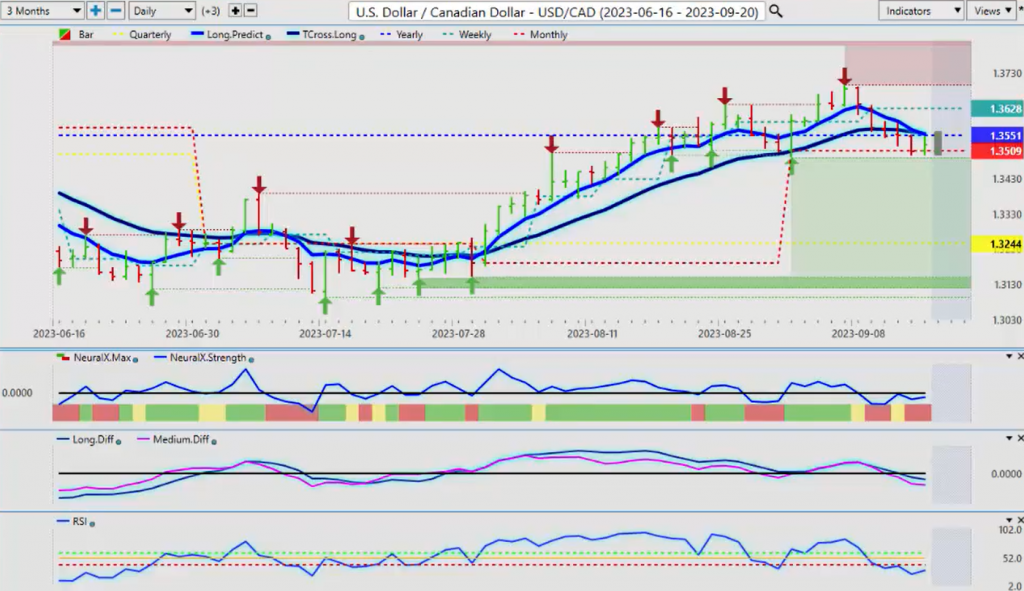This screenshot has width=1024, height=591.
Task: Click the black minus forecast button
Action: pyautogui.click(x=250, y=11)
